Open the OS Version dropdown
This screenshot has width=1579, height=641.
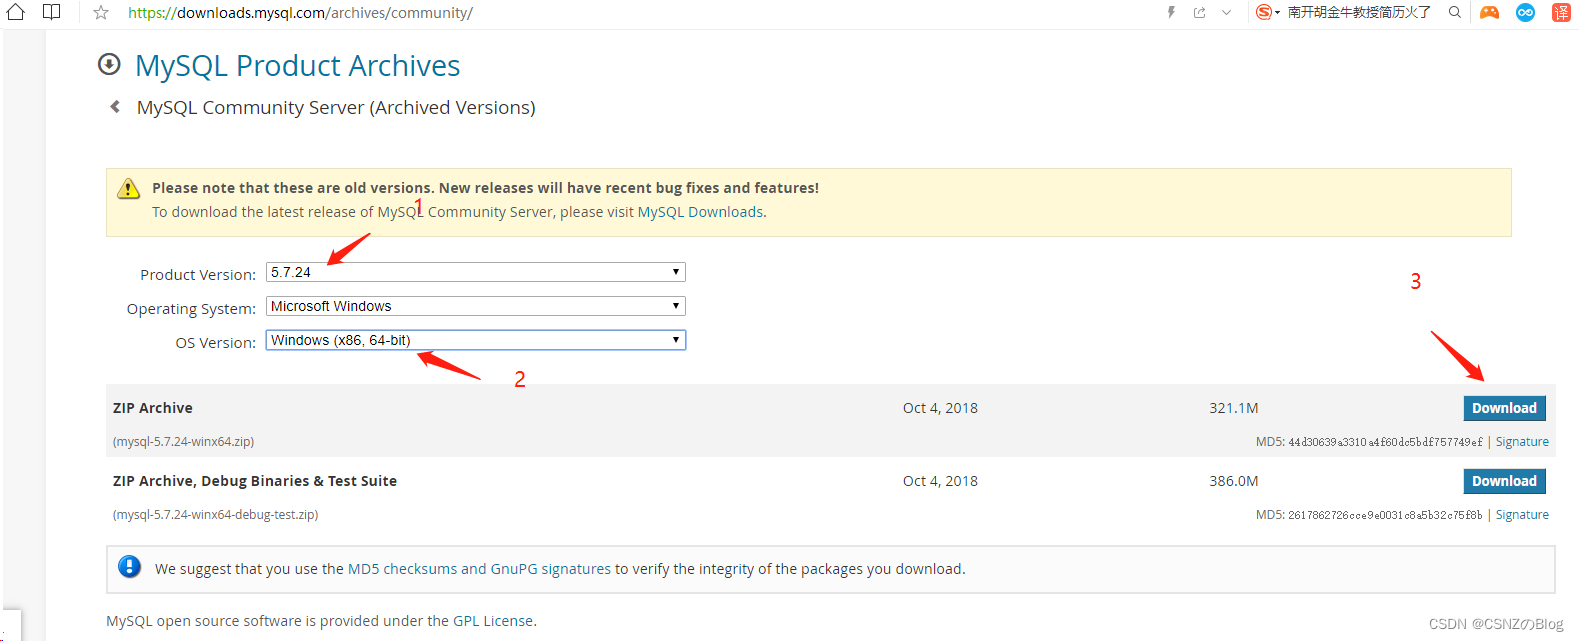[476, 340]
